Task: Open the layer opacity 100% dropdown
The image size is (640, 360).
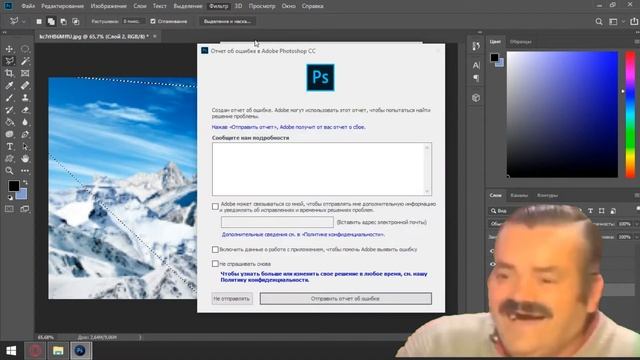Action: [x=636, y=224]
